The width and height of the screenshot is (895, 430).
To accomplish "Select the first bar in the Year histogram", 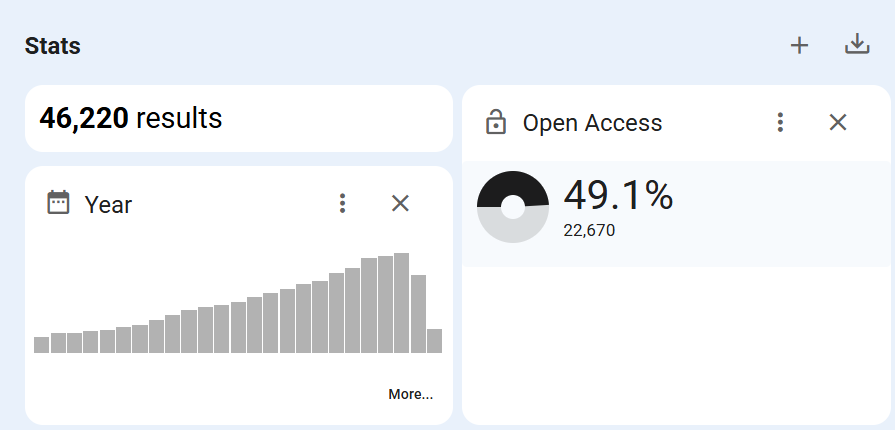I will [x=41, y=345].
